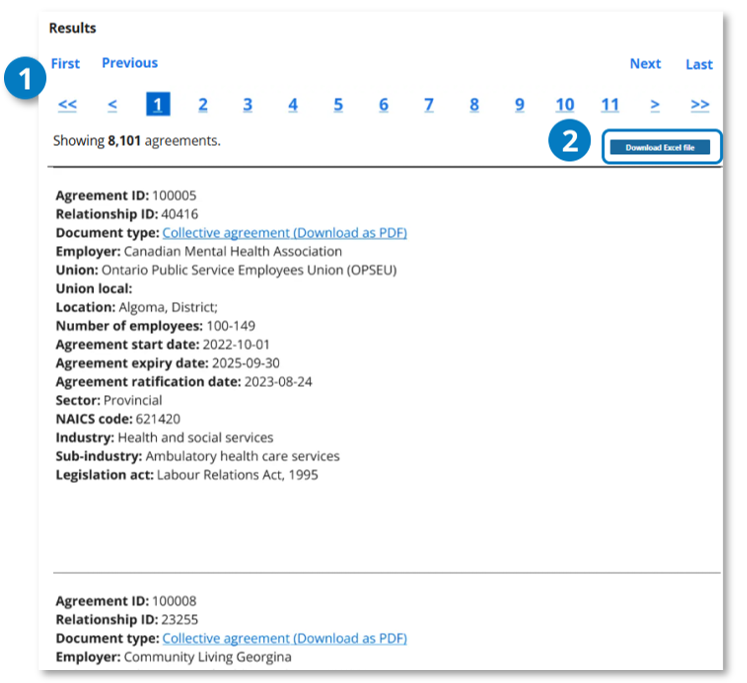Click Relationship ID value 23255
The height and width of the screenshot is (683, 747).
pos(180,620)
